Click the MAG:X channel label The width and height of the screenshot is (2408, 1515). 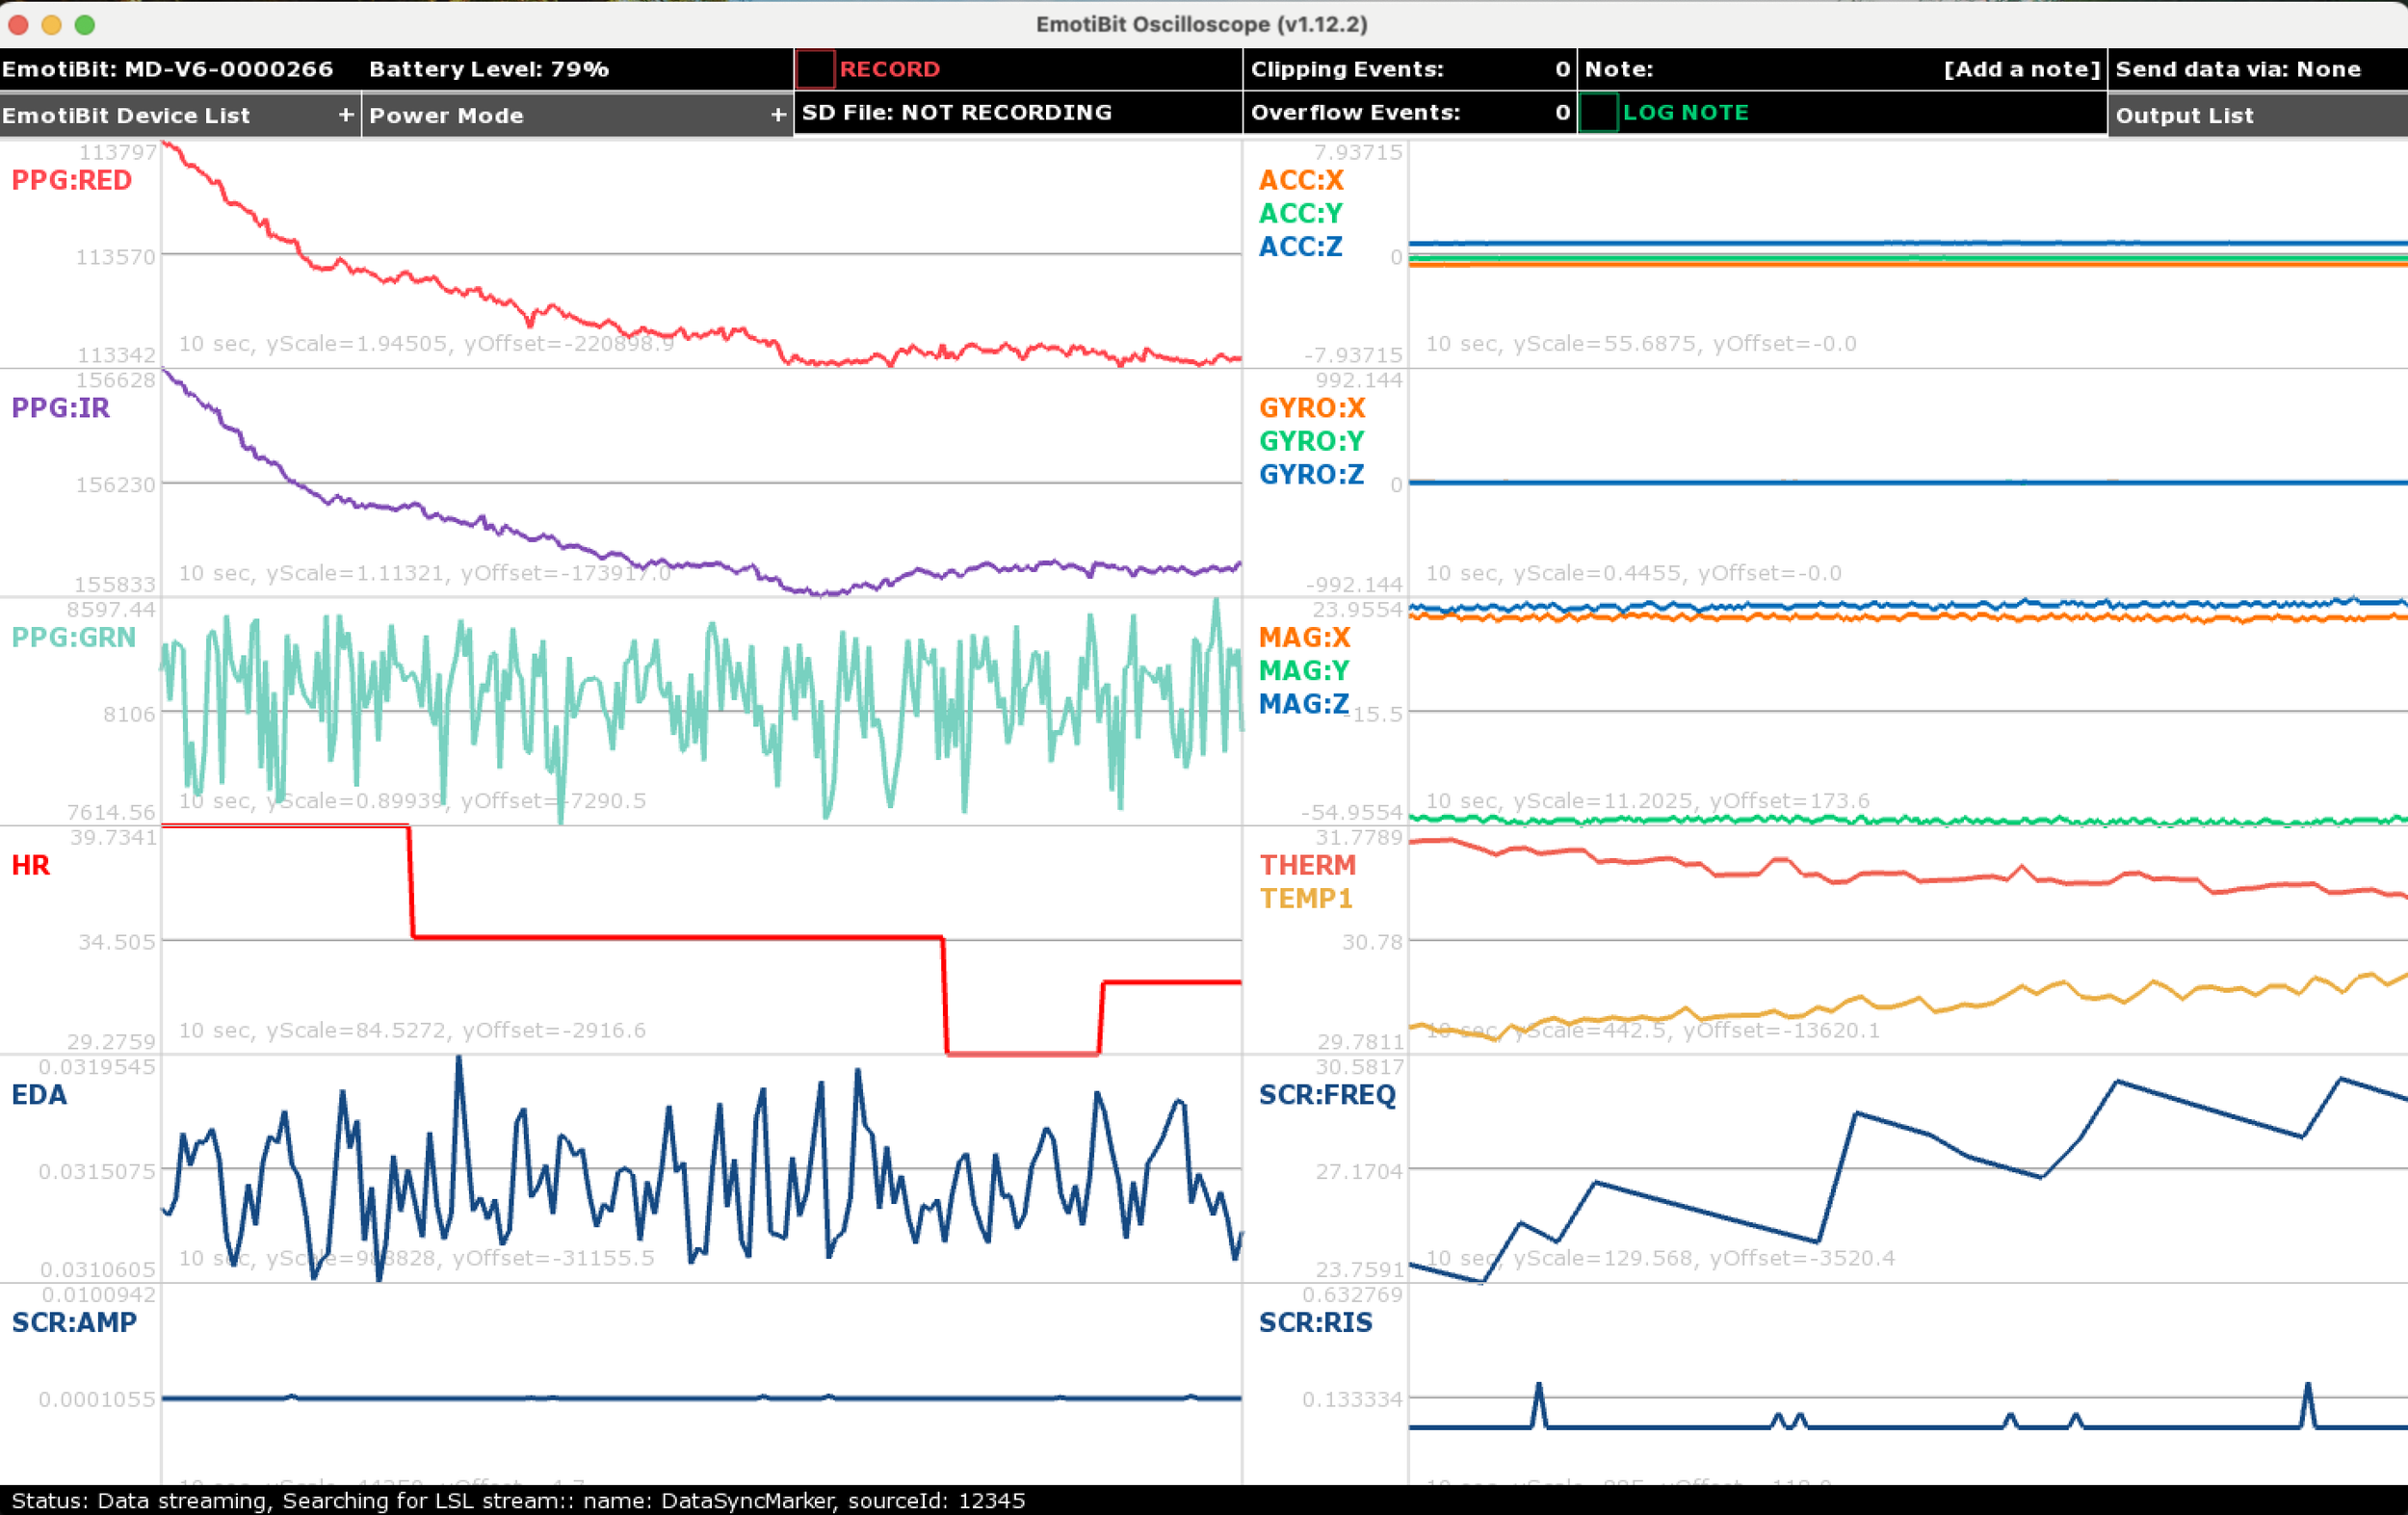[x=1304, y=637]
